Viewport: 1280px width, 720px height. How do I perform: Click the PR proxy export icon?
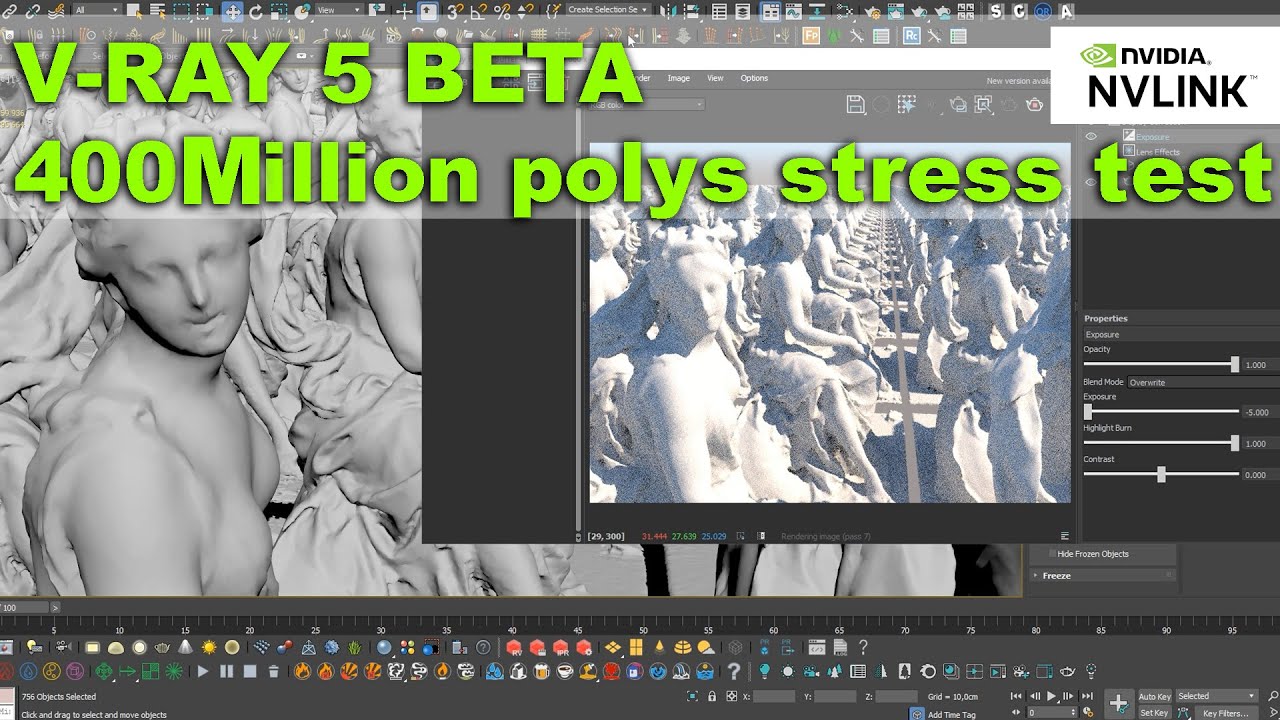[787, 647]
